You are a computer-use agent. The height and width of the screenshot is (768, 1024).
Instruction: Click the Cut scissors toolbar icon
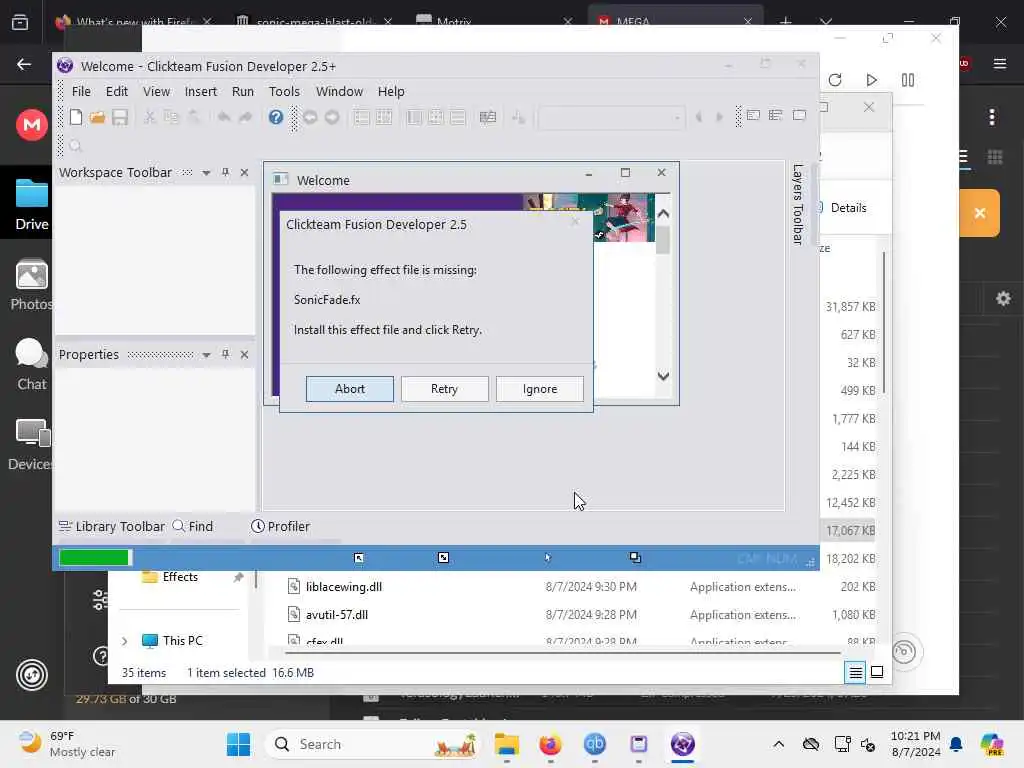150,118
